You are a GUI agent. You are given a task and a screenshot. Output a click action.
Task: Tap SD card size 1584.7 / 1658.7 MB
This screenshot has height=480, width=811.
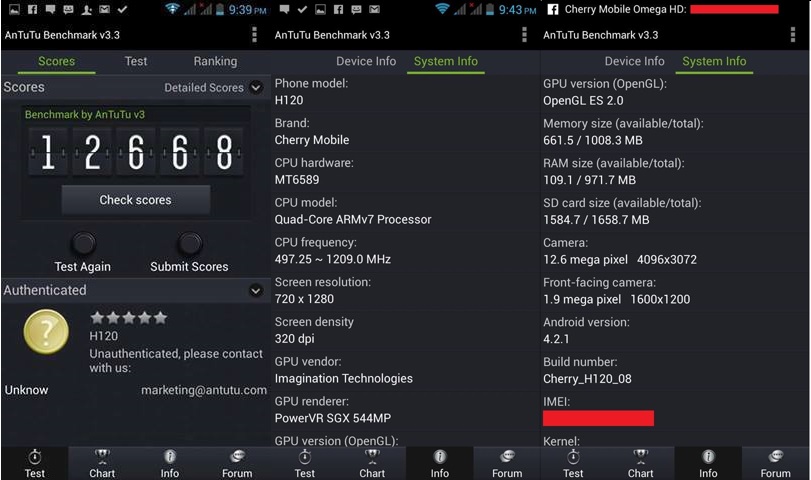596,220
